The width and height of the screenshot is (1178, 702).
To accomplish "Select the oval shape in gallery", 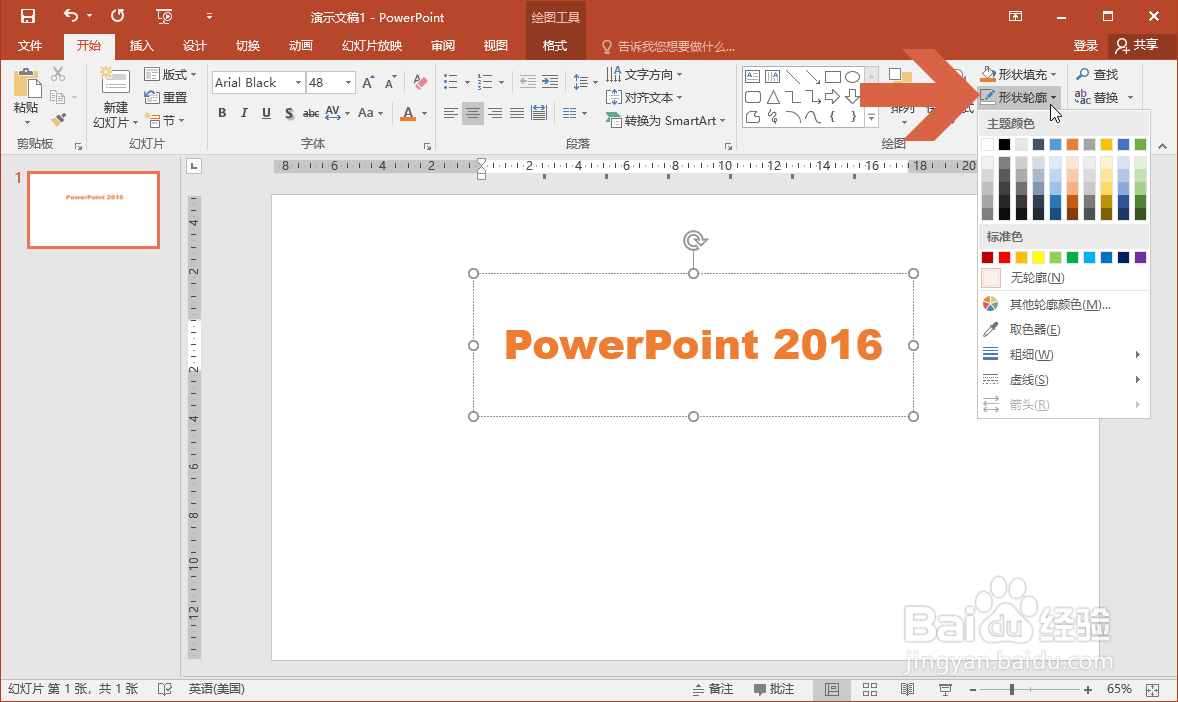I will pos(852,77).
